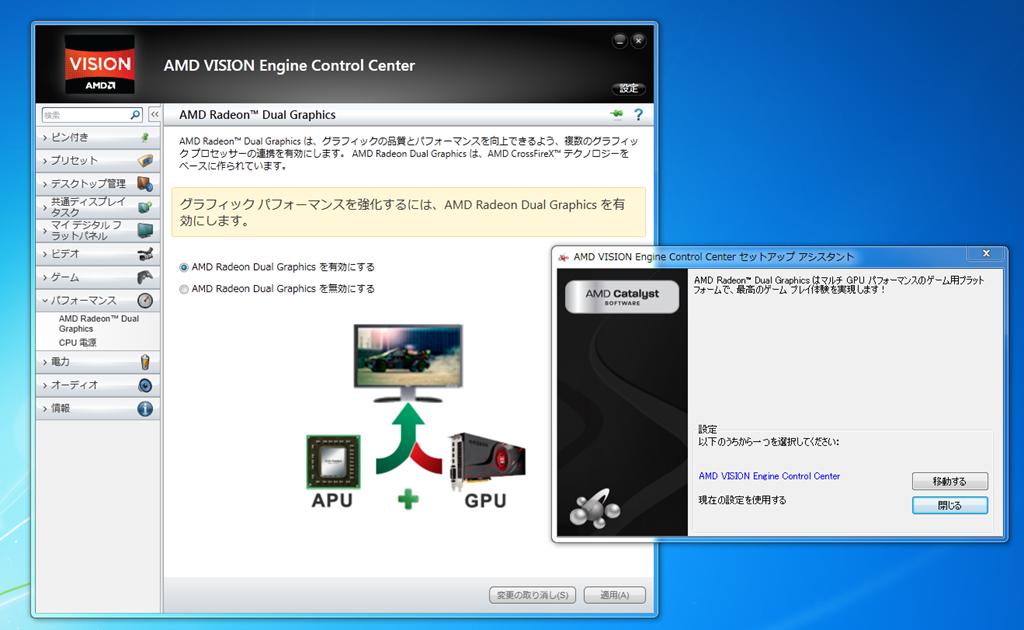Expand the ピン付き chevron
The height and width of the screenshot is (630, 1024).
click(45, 138)
